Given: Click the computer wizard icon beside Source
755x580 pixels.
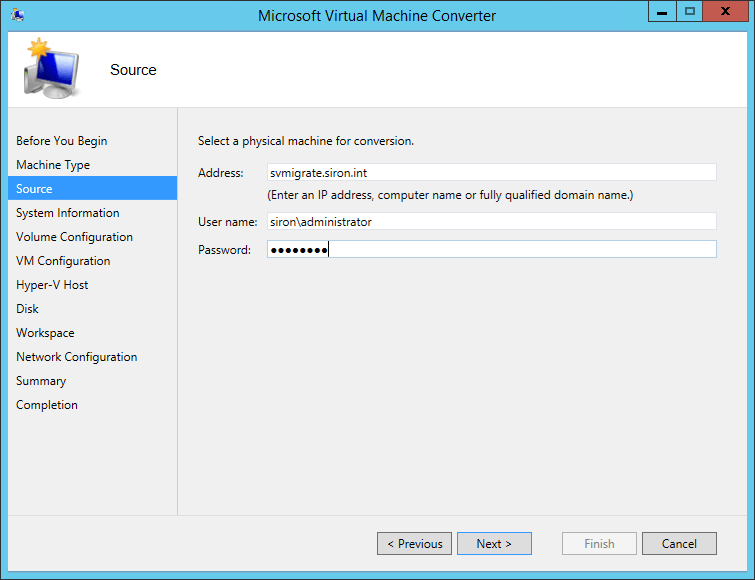Looking at the screenshot, I should 52,69.
